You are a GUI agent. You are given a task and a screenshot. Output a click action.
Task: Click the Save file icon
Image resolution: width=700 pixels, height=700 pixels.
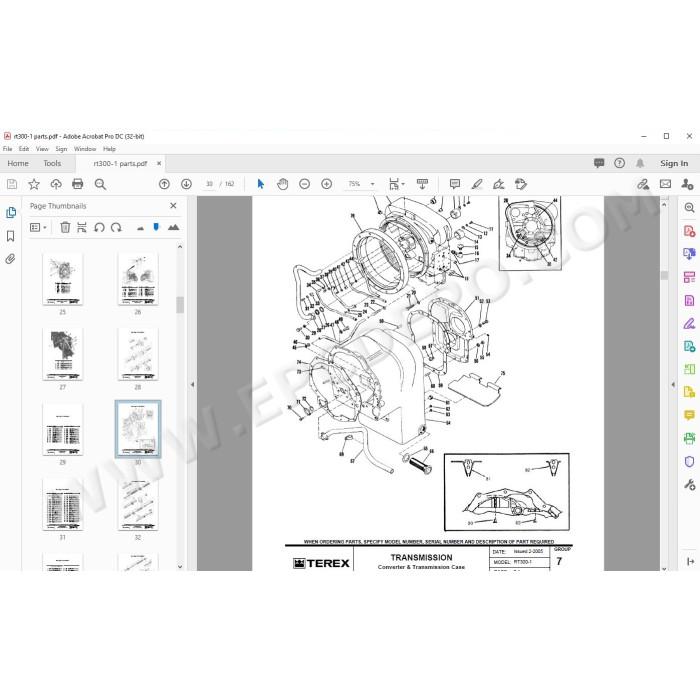(x=12, y=184)
